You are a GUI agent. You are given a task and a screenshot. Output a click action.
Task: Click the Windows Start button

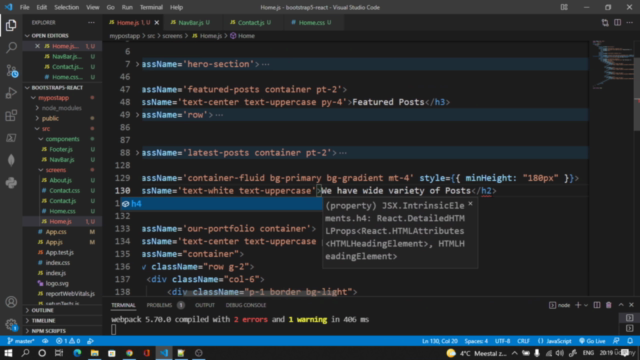point(8,353)
